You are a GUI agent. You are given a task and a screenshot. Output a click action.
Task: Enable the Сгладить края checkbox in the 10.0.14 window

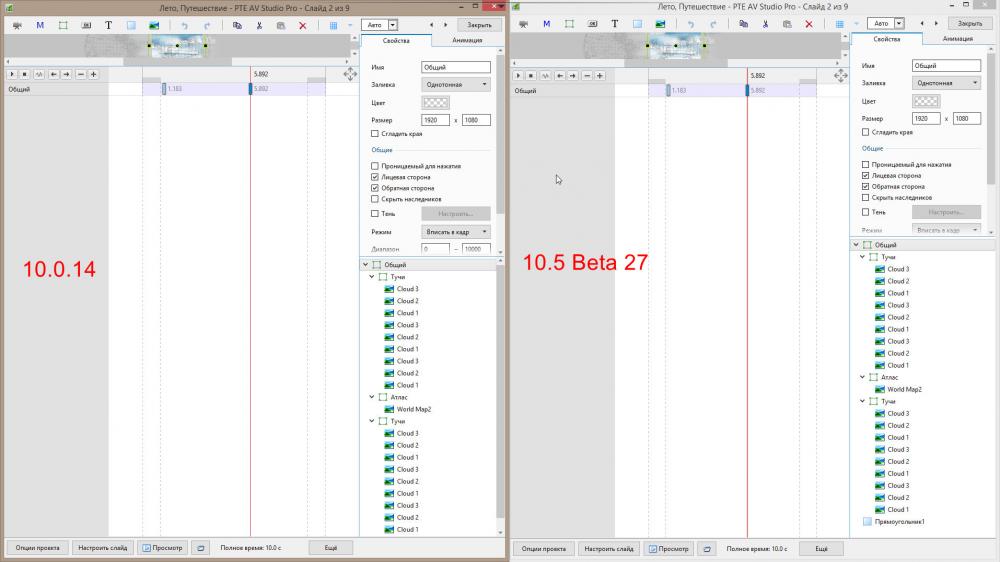[x=375, y=133]
